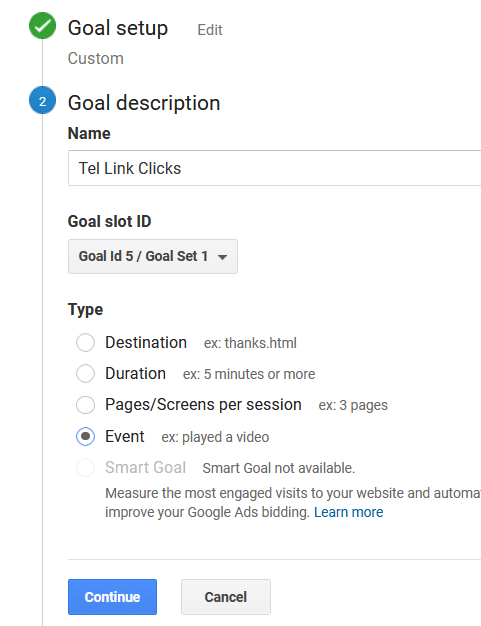Select Pages/Screens per session radio button
The width and height of the screenshot is (481, 626).
85,405
